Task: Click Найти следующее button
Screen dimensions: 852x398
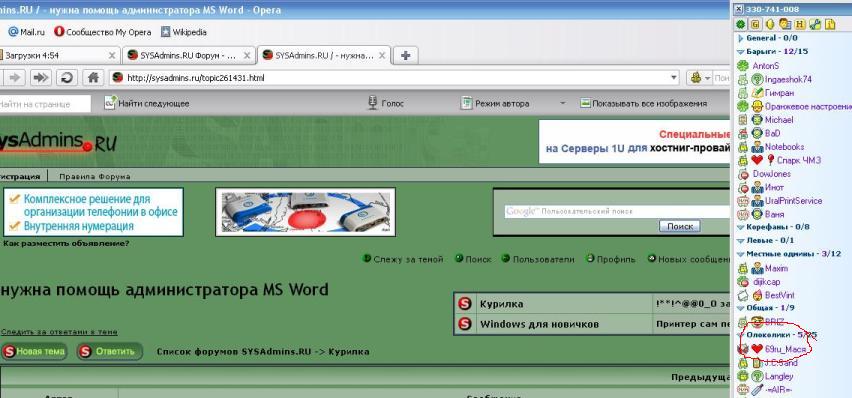Action: [x=147, y=103]
